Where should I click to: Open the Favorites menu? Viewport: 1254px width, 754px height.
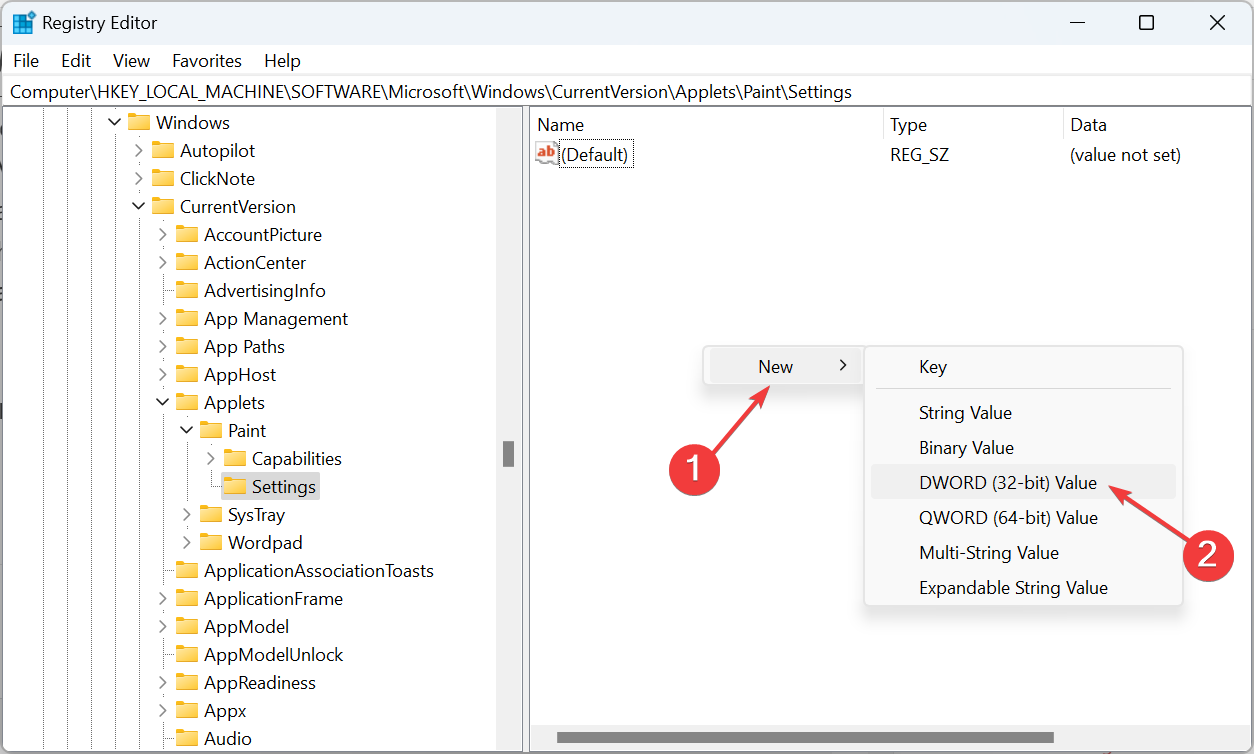pos(207,61)
